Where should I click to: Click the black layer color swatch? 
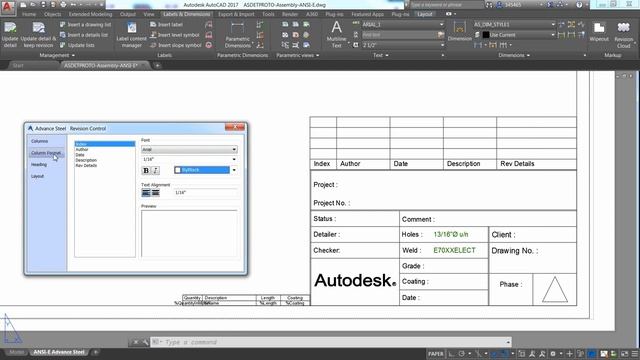[486, 35]
